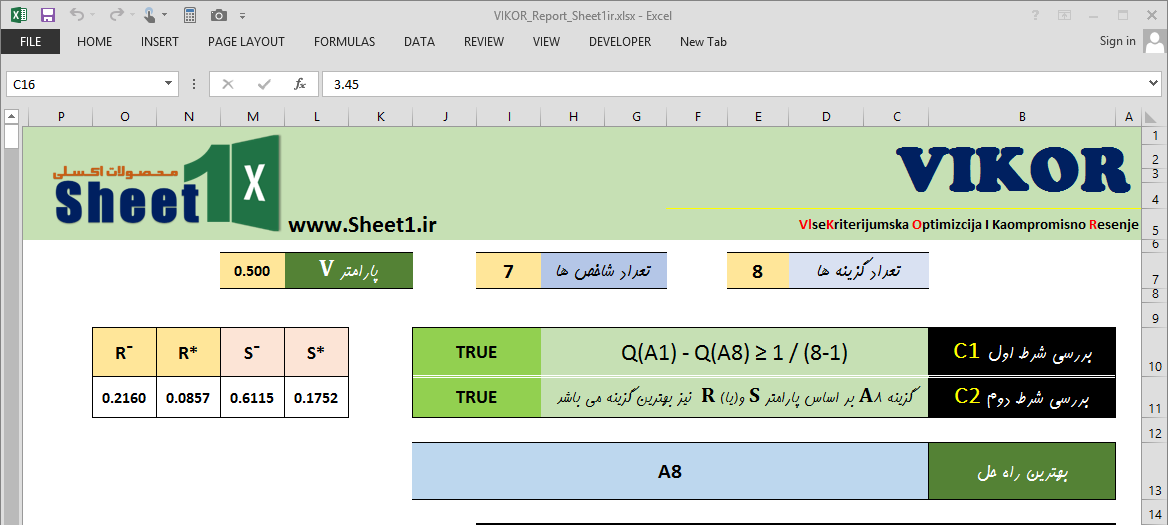This screenshot has width=1168, height=525.
Task: Select the C2 condition TRUE cell
Action: (477, 397)
